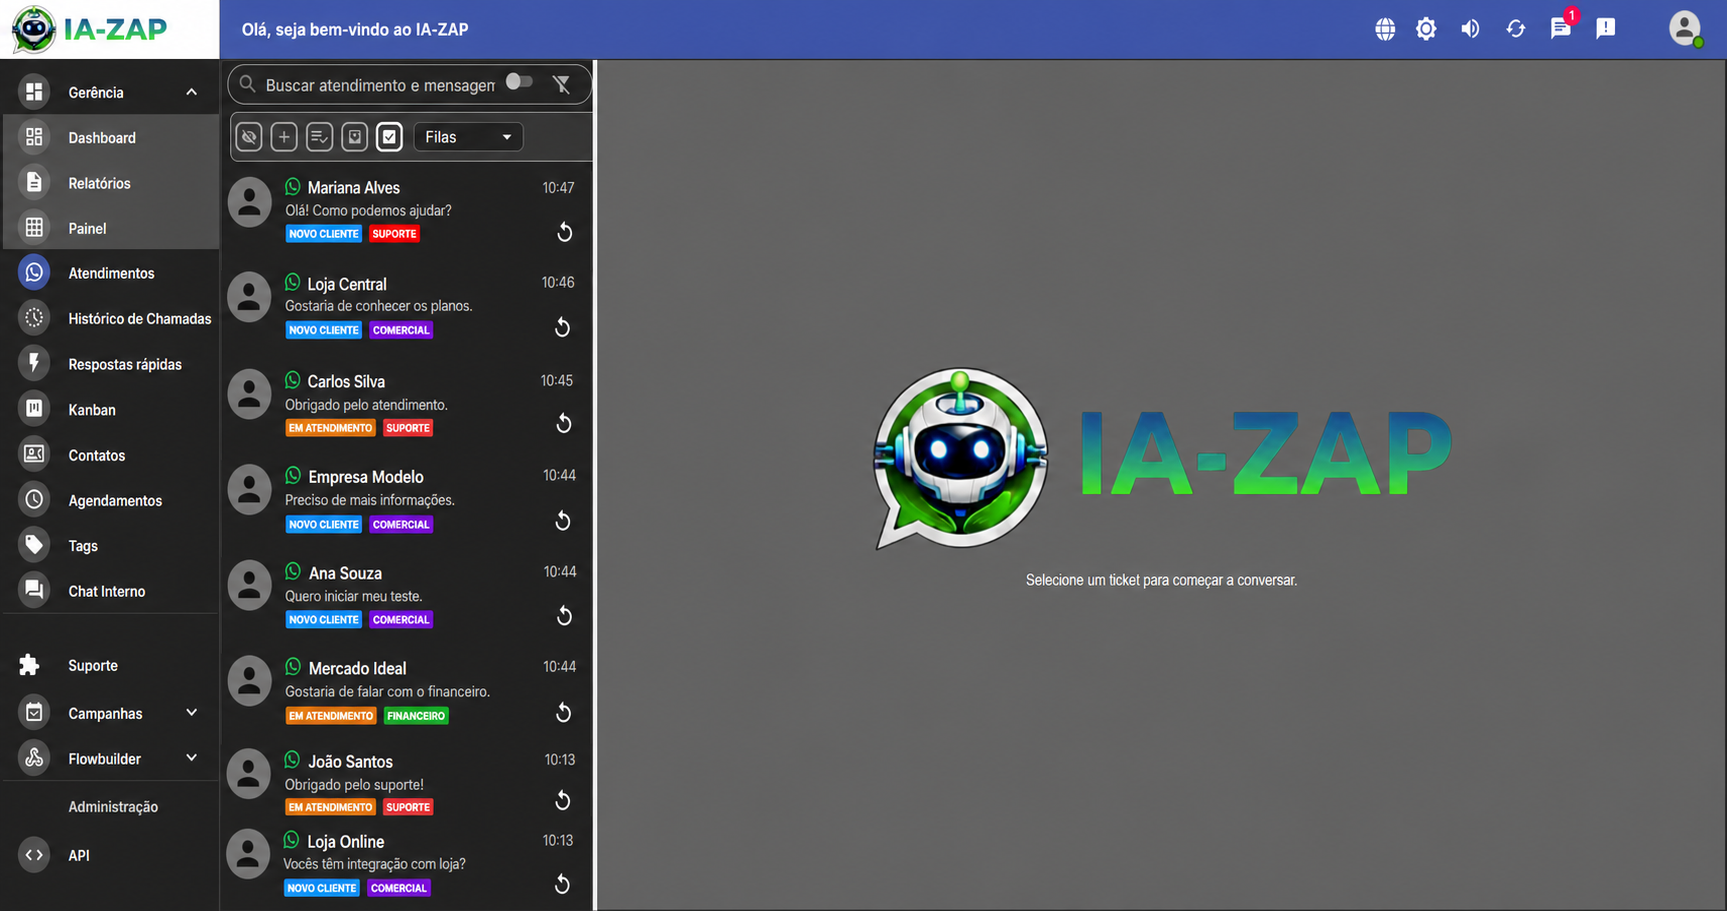This screenshot has width=1727, height=911.
Task: Click the search magnifier icon
Action: (248, 84)
